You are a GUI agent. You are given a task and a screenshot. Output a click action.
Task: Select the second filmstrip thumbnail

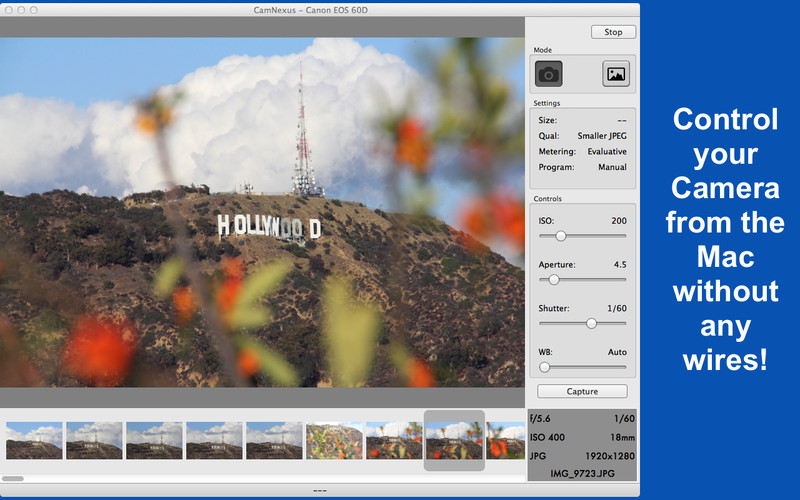pyautogui.click(x=94, y=440)
